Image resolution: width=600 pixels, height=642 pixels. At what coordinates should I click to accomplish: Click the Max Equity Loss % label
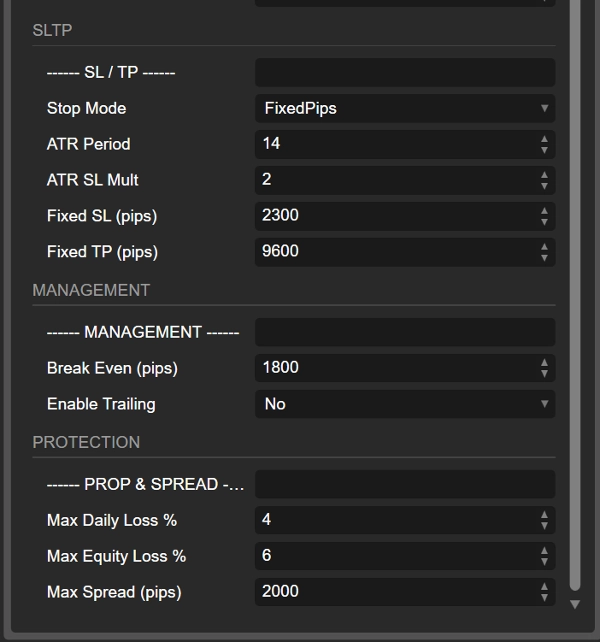(x=116, y=556)
